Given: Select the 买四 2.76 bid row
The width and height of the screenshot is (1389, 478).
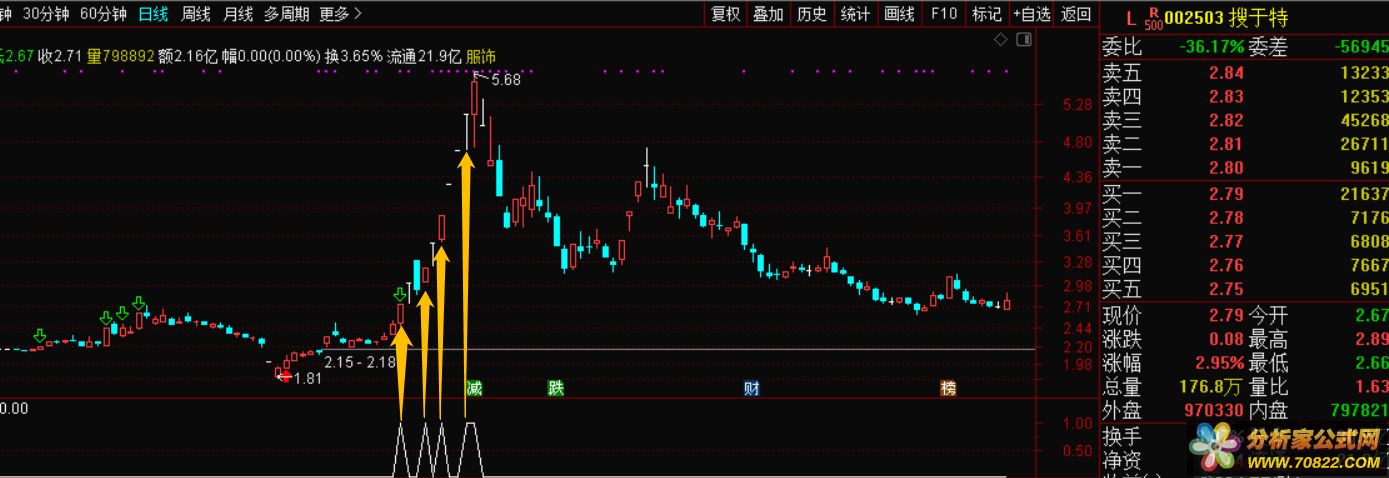Looking at the screenshot, I should [x=1245, y=266].
